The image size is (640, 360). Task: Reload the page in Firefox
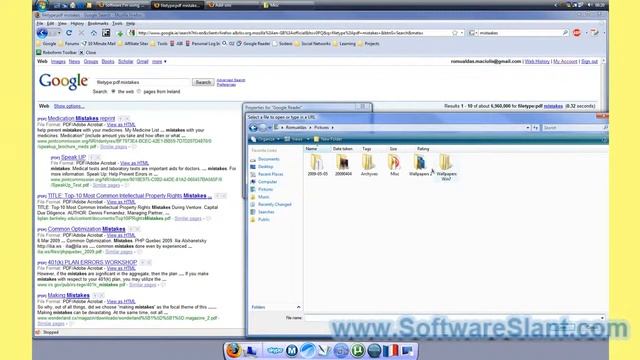(x=69, y=33)
